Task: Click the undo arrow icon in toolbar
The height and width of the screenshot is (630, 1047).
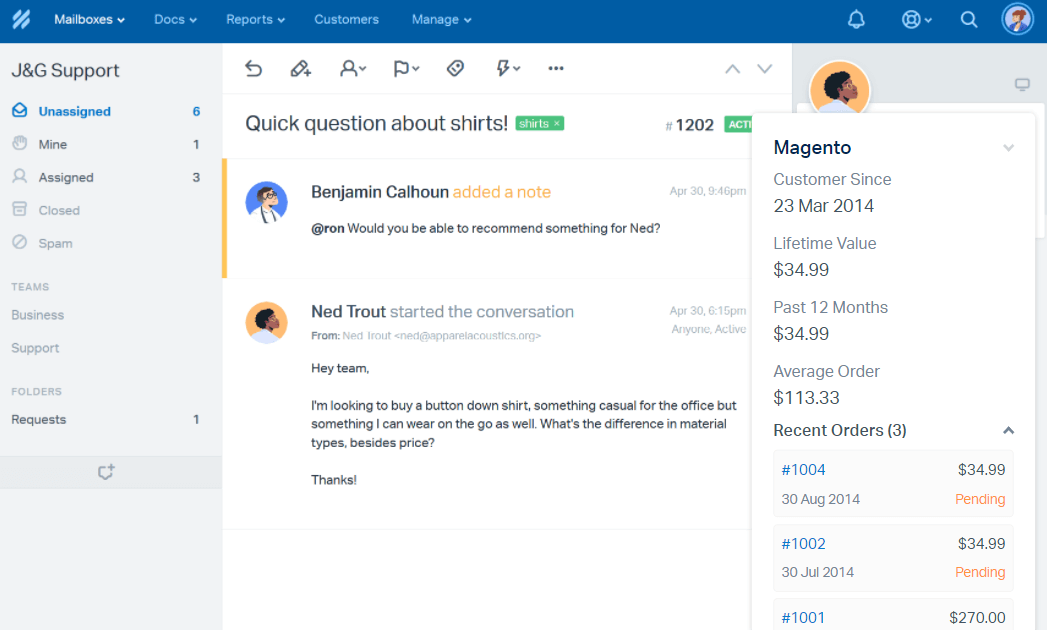Action: [254, 68]
